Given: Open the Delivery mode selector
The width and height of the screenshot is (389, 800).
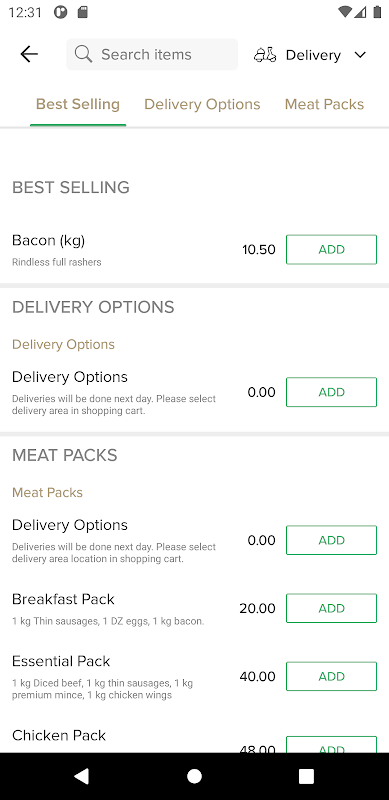Looking at the screenshot, I should [x=310, y=55].
